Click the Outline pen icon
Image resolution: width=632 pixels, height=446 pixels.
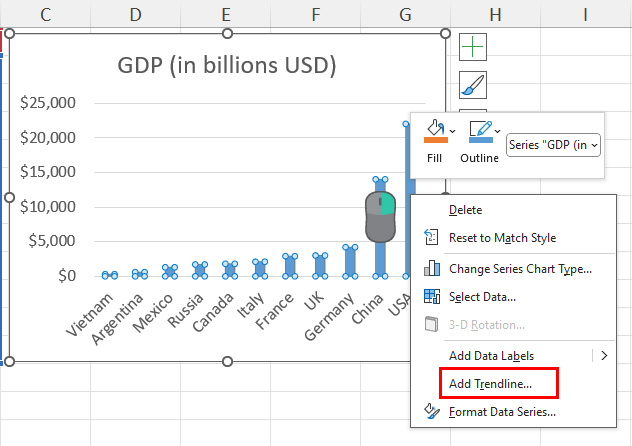coord(480,128)
